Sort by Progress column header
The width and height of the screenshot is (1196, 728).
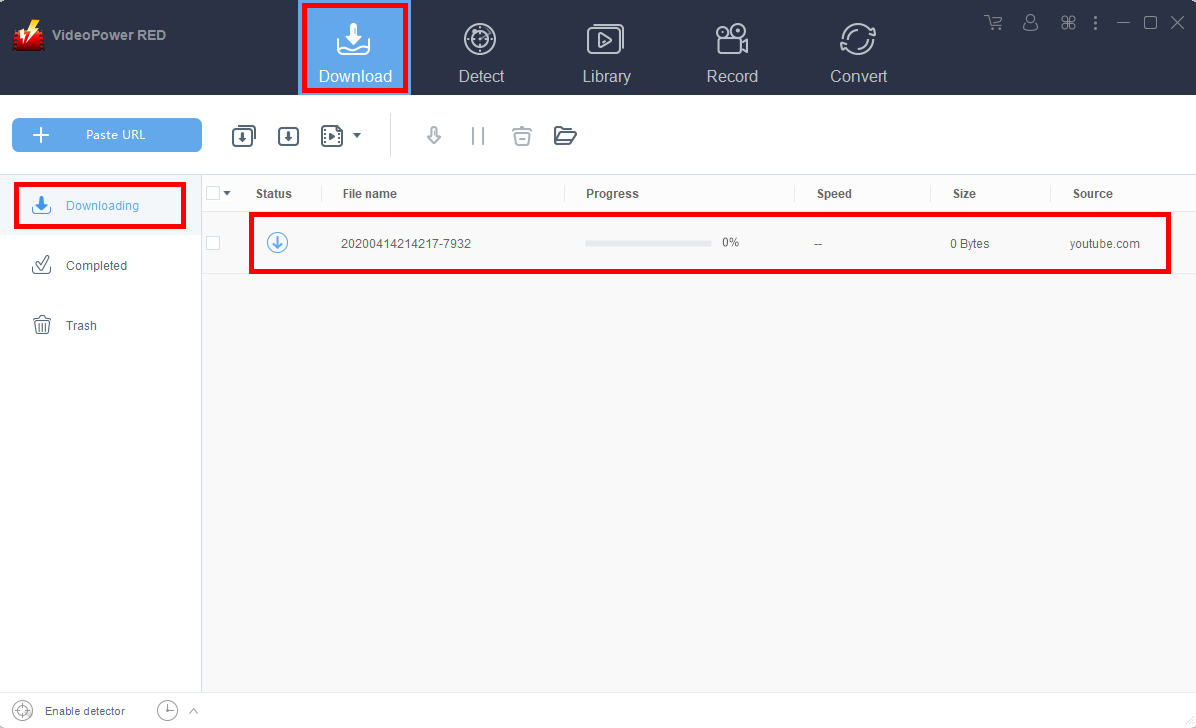point(612,194)
